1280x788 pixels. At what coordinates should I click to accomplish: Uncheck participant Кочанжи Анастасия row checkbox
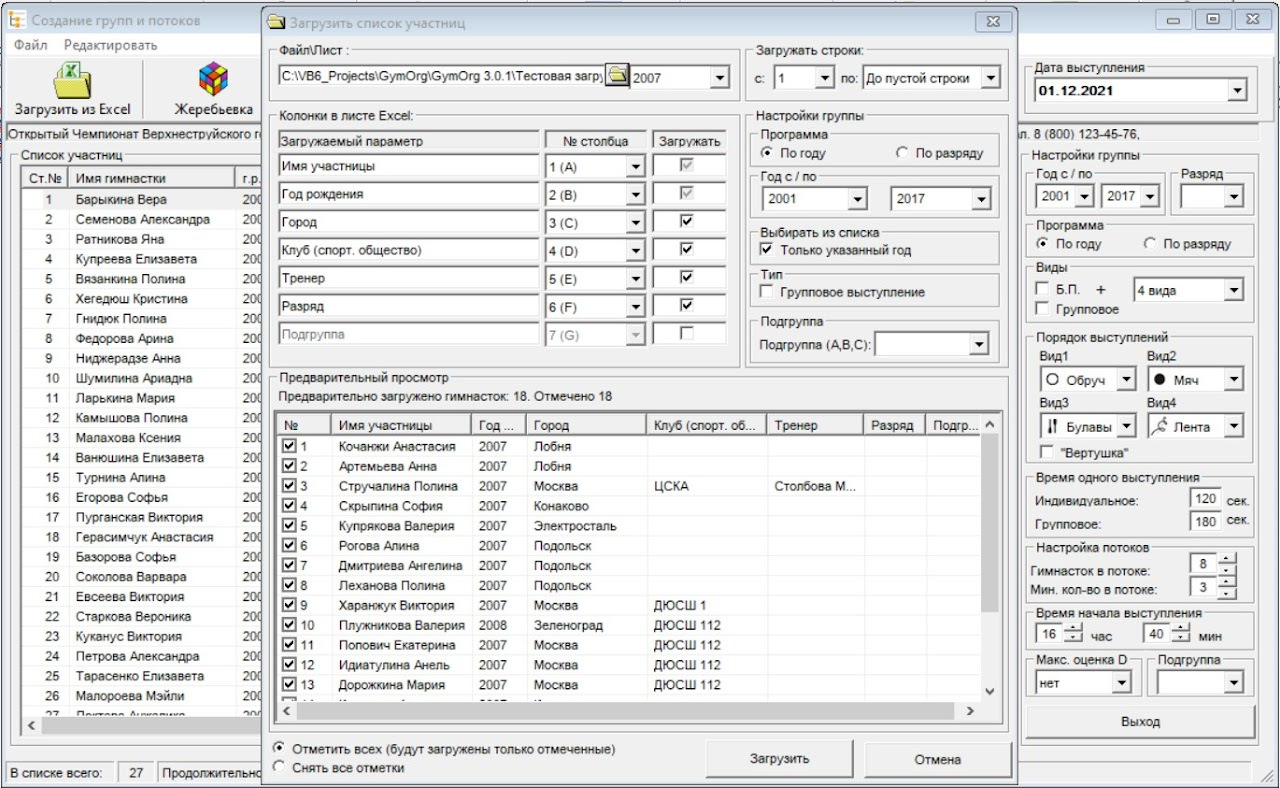(289, 446)
